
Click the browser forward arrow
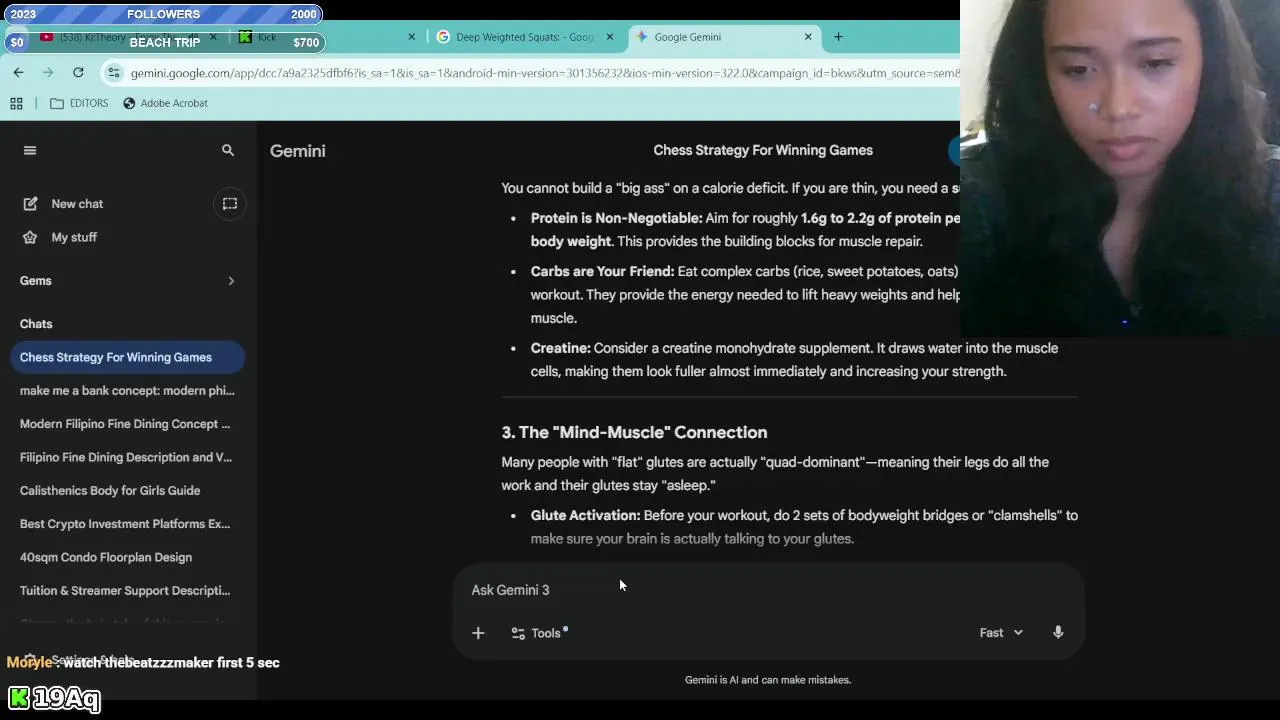coord(47,72)
